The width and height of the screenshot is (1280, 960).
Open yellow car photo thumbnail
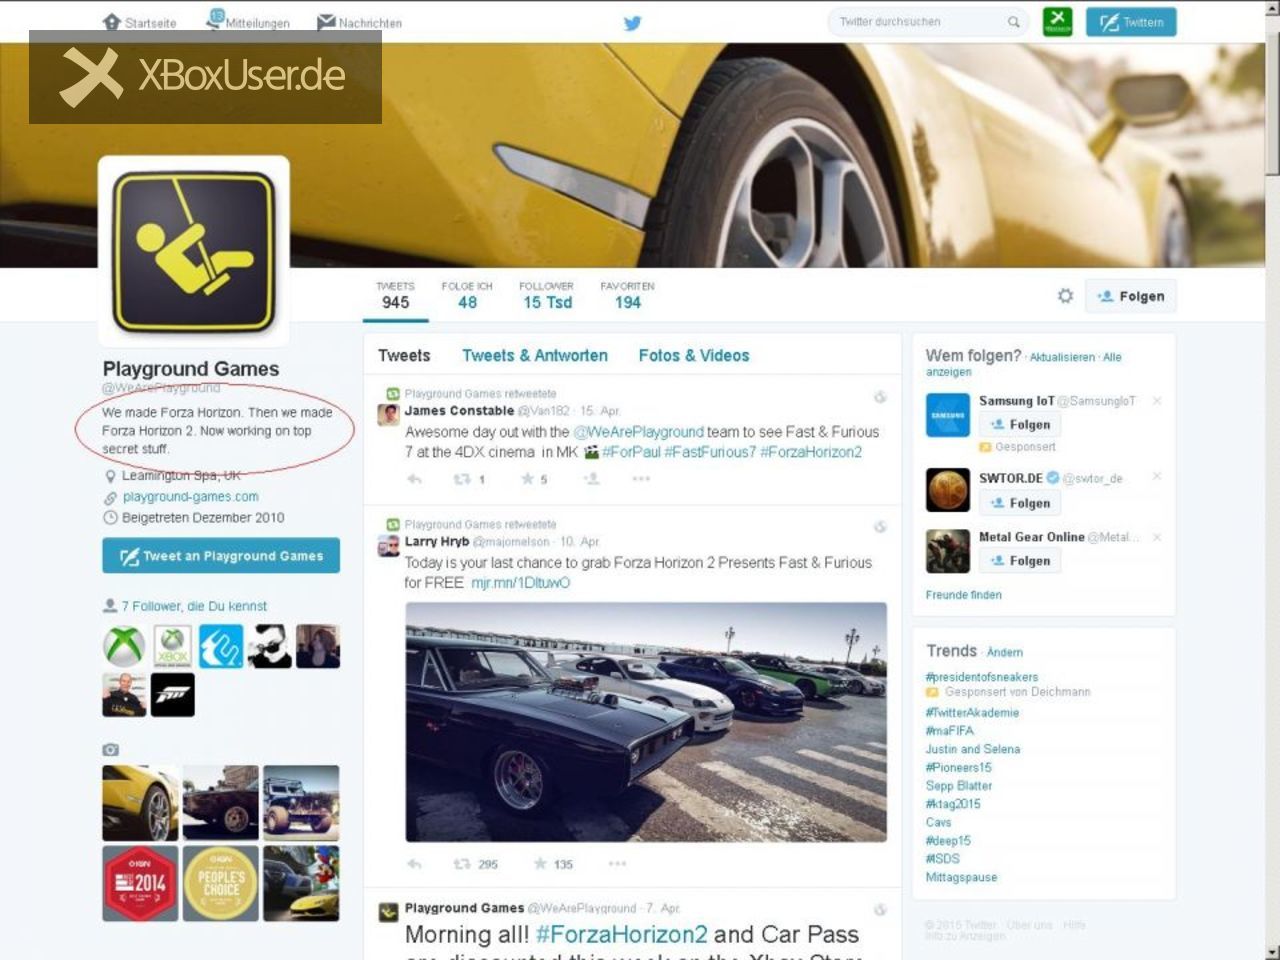tap(140, 803)
